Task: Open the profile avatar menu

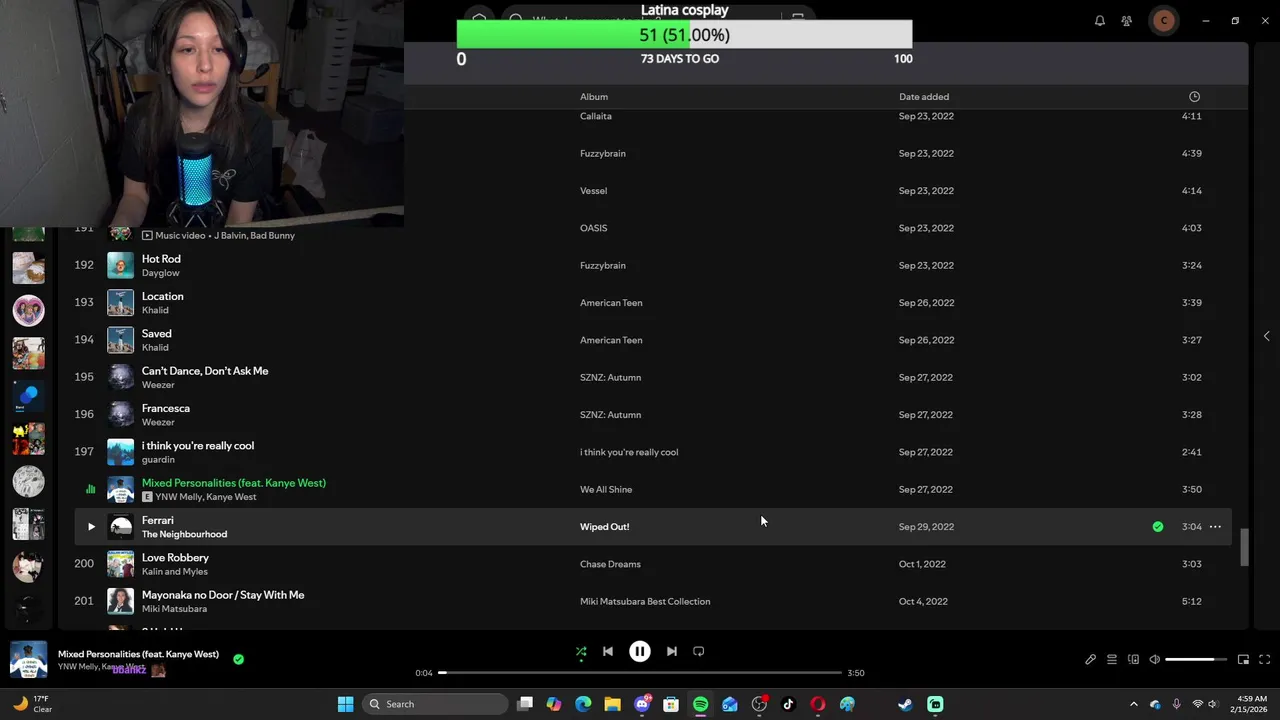Action: point(1164,20)
